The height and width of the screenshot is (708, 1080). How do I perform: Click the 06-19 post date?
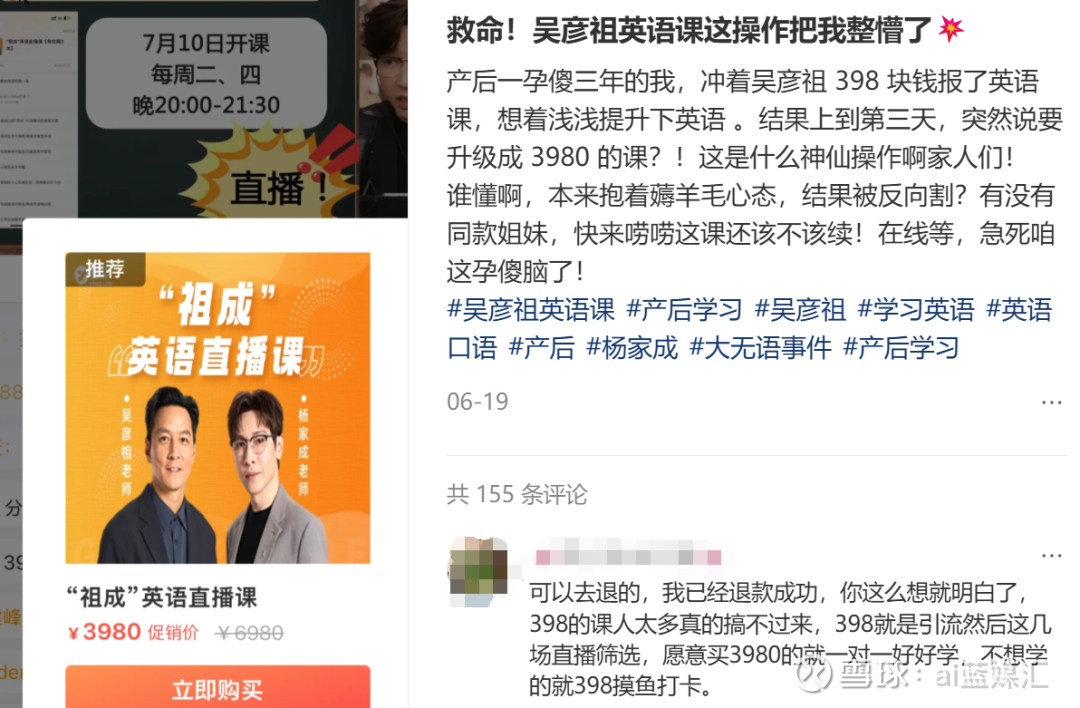pos(477,402)
